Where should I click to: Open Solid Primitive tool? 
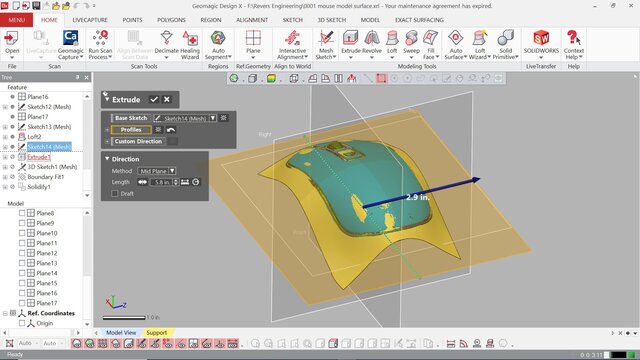(505, 44)
